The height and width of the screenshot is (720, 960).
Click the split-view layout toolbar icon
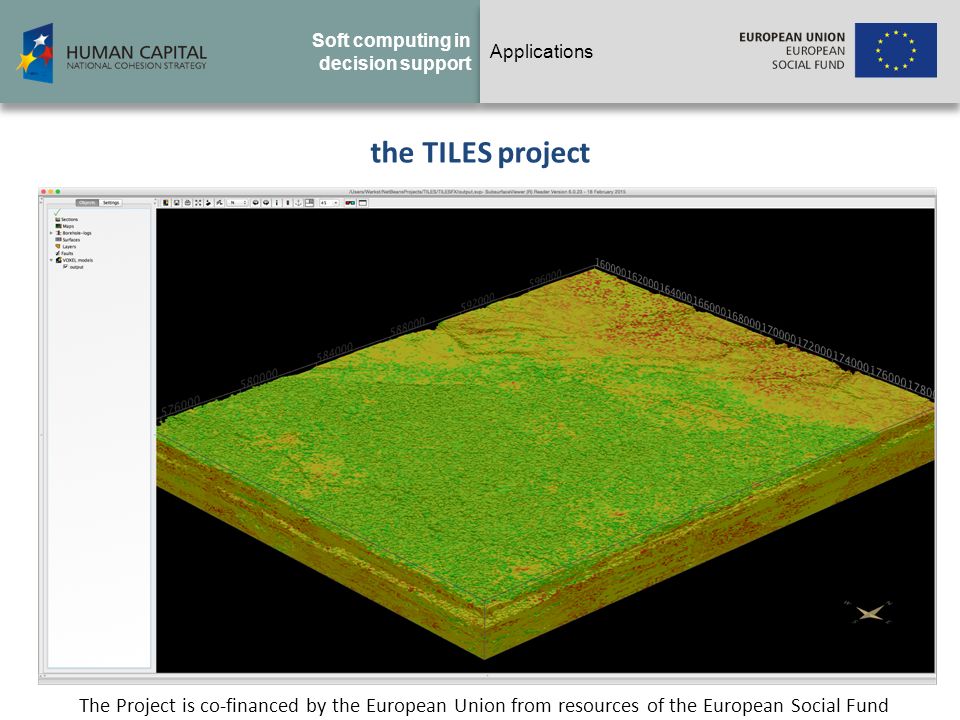tap(309, 203)
